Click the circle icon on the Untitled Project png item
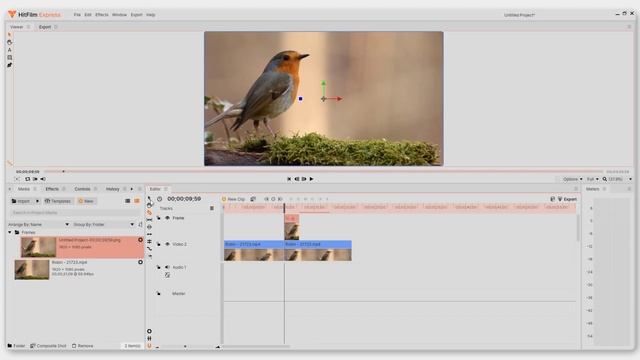Viewport: 640px width, 360px height. (140, 240)
